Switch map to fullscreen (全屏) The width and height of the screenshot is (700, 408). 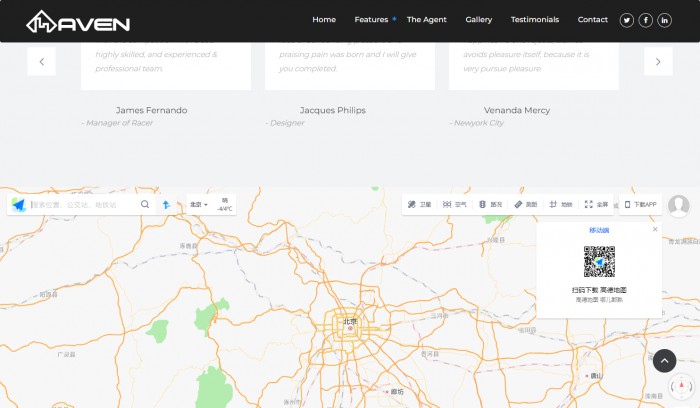click(596, 204)
